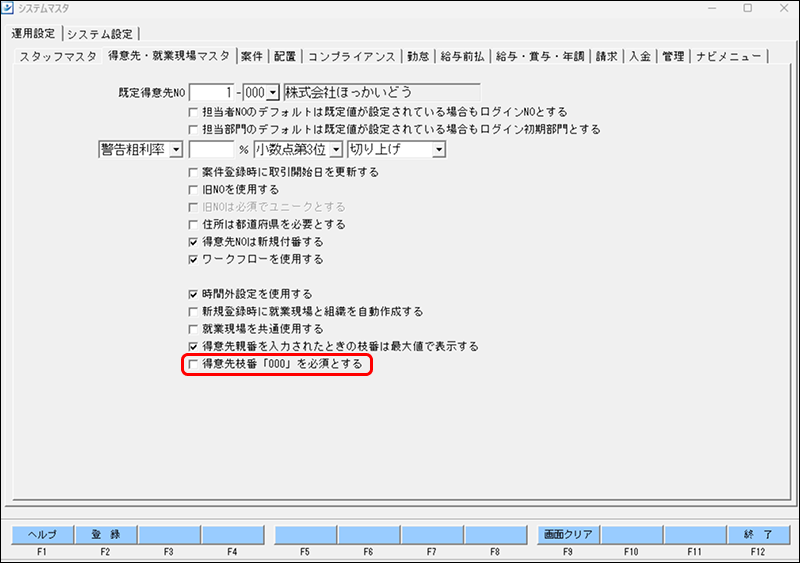
Task: Click the blank F3 function button
Action: (x=169, y=534)
